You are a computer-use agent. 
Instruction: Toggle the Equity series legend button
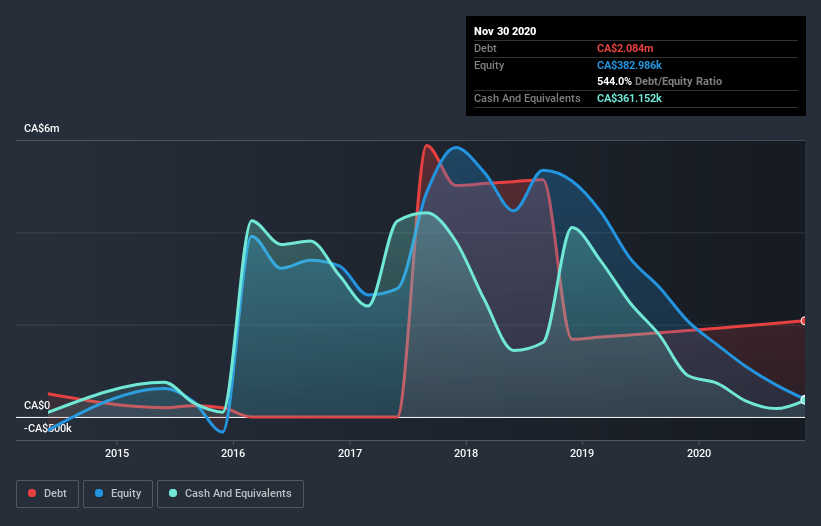[x=118, y=494]
